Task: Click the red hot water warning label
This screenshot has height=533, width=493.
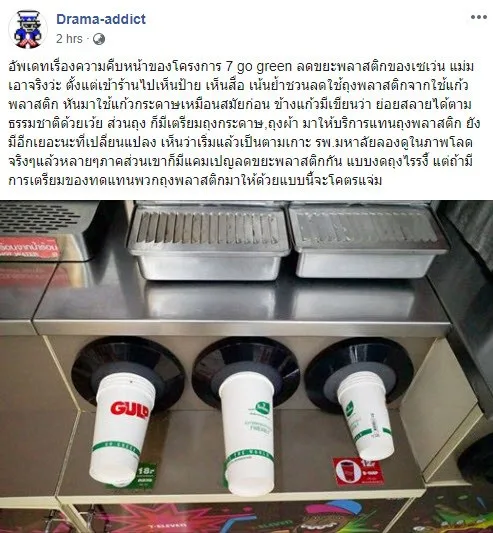Action: 30,248
